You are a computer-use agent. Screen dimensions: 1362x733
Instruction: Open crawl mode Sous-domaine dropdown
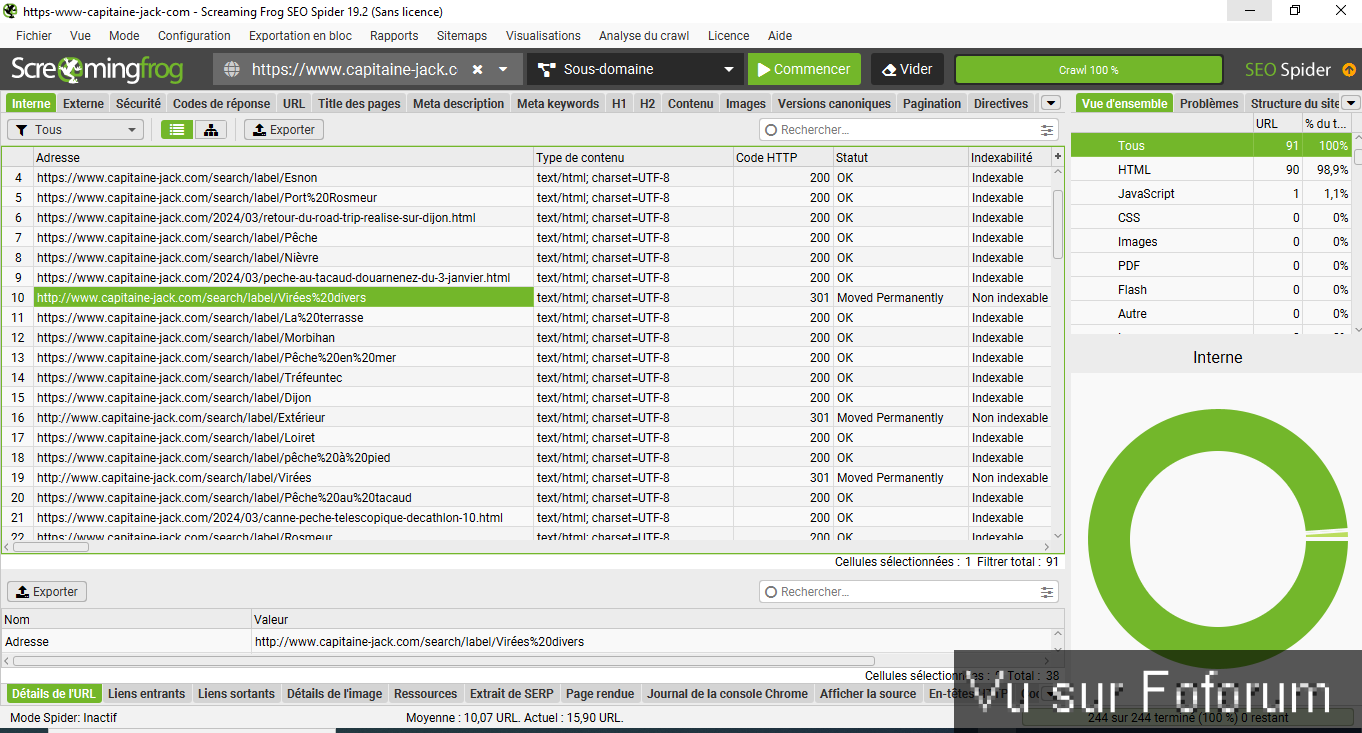click(x=635, y=70)
